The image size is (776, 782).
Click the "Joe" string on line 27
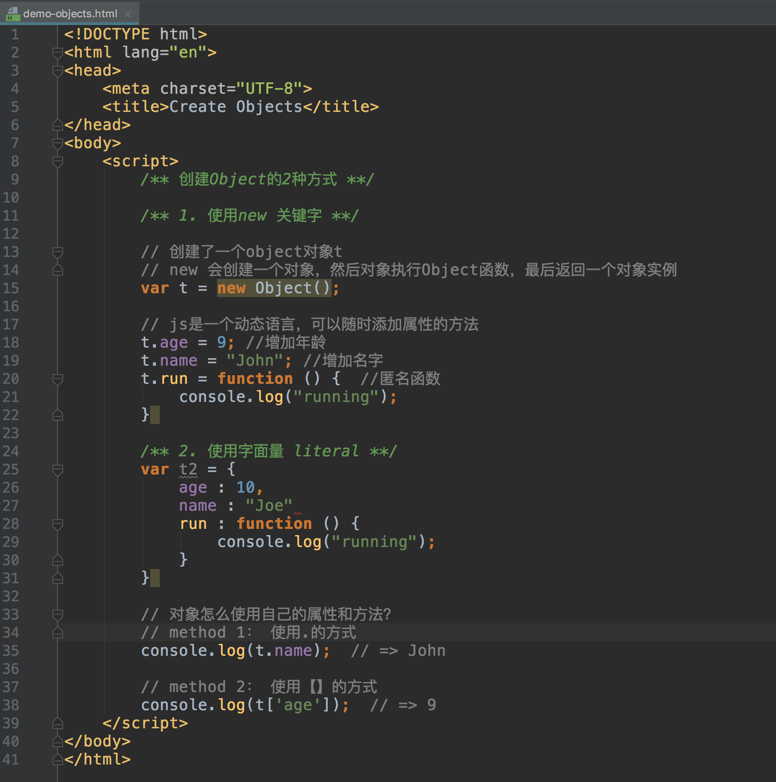pos(269,506)
